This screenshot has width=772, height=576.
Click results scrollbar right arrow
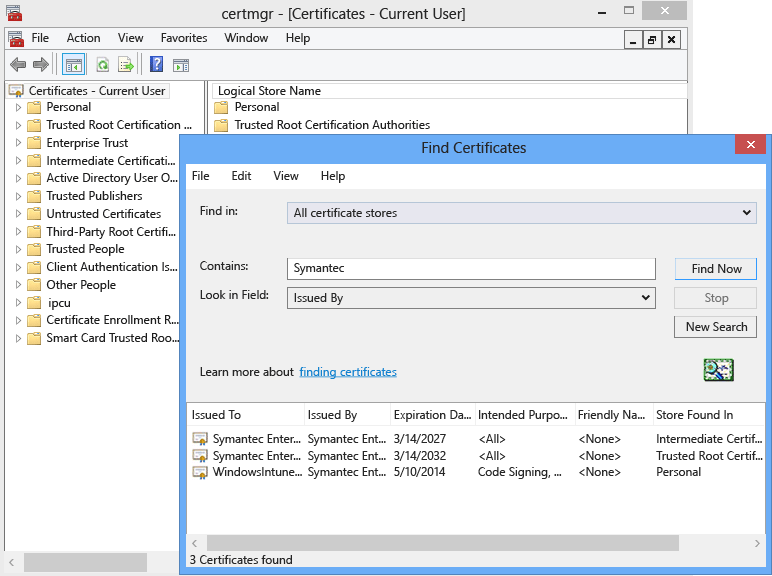(757, 543)
